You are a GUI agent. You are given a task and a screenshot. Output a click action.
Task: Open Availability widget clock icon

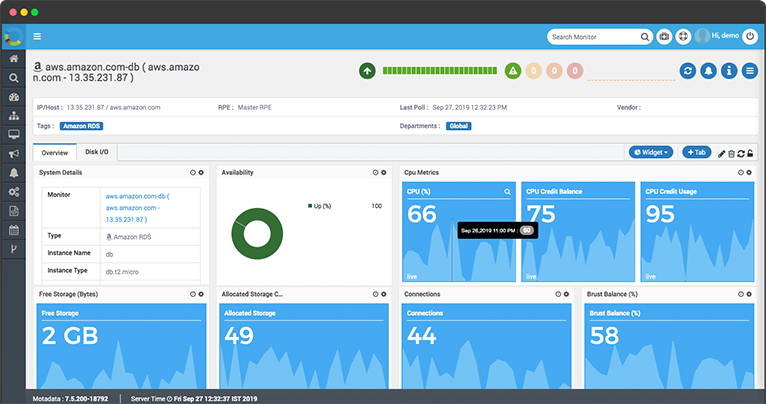(375, 172)
